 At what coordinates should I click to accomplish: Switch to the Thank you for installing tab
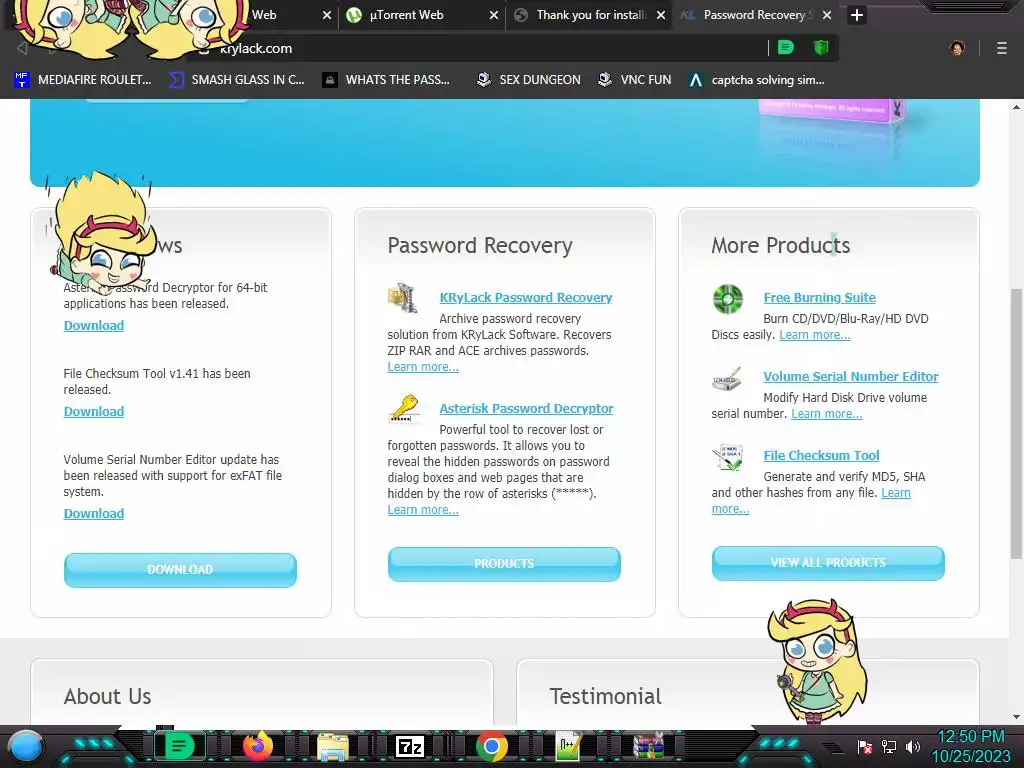click(x=591, y=14)
